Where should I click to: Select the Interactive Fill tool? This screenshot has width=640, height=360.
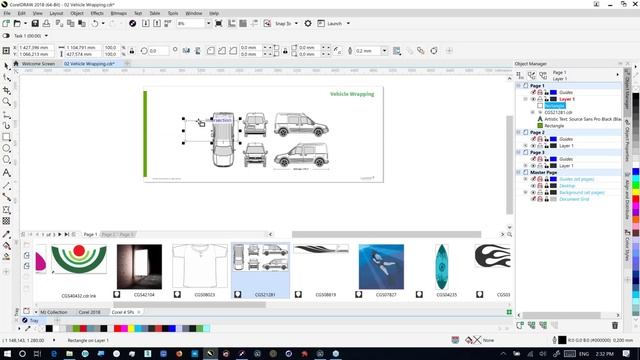(6, 246)
